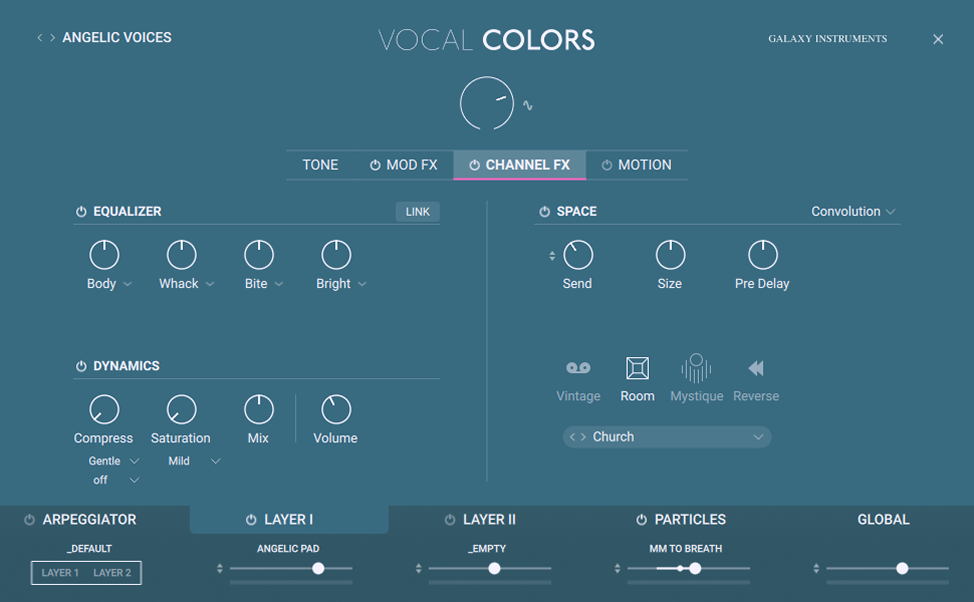This screenshot has width=974, height=602.
Task: Click the LINK button in the Equalizer
Action: click(x=417, y=211)
